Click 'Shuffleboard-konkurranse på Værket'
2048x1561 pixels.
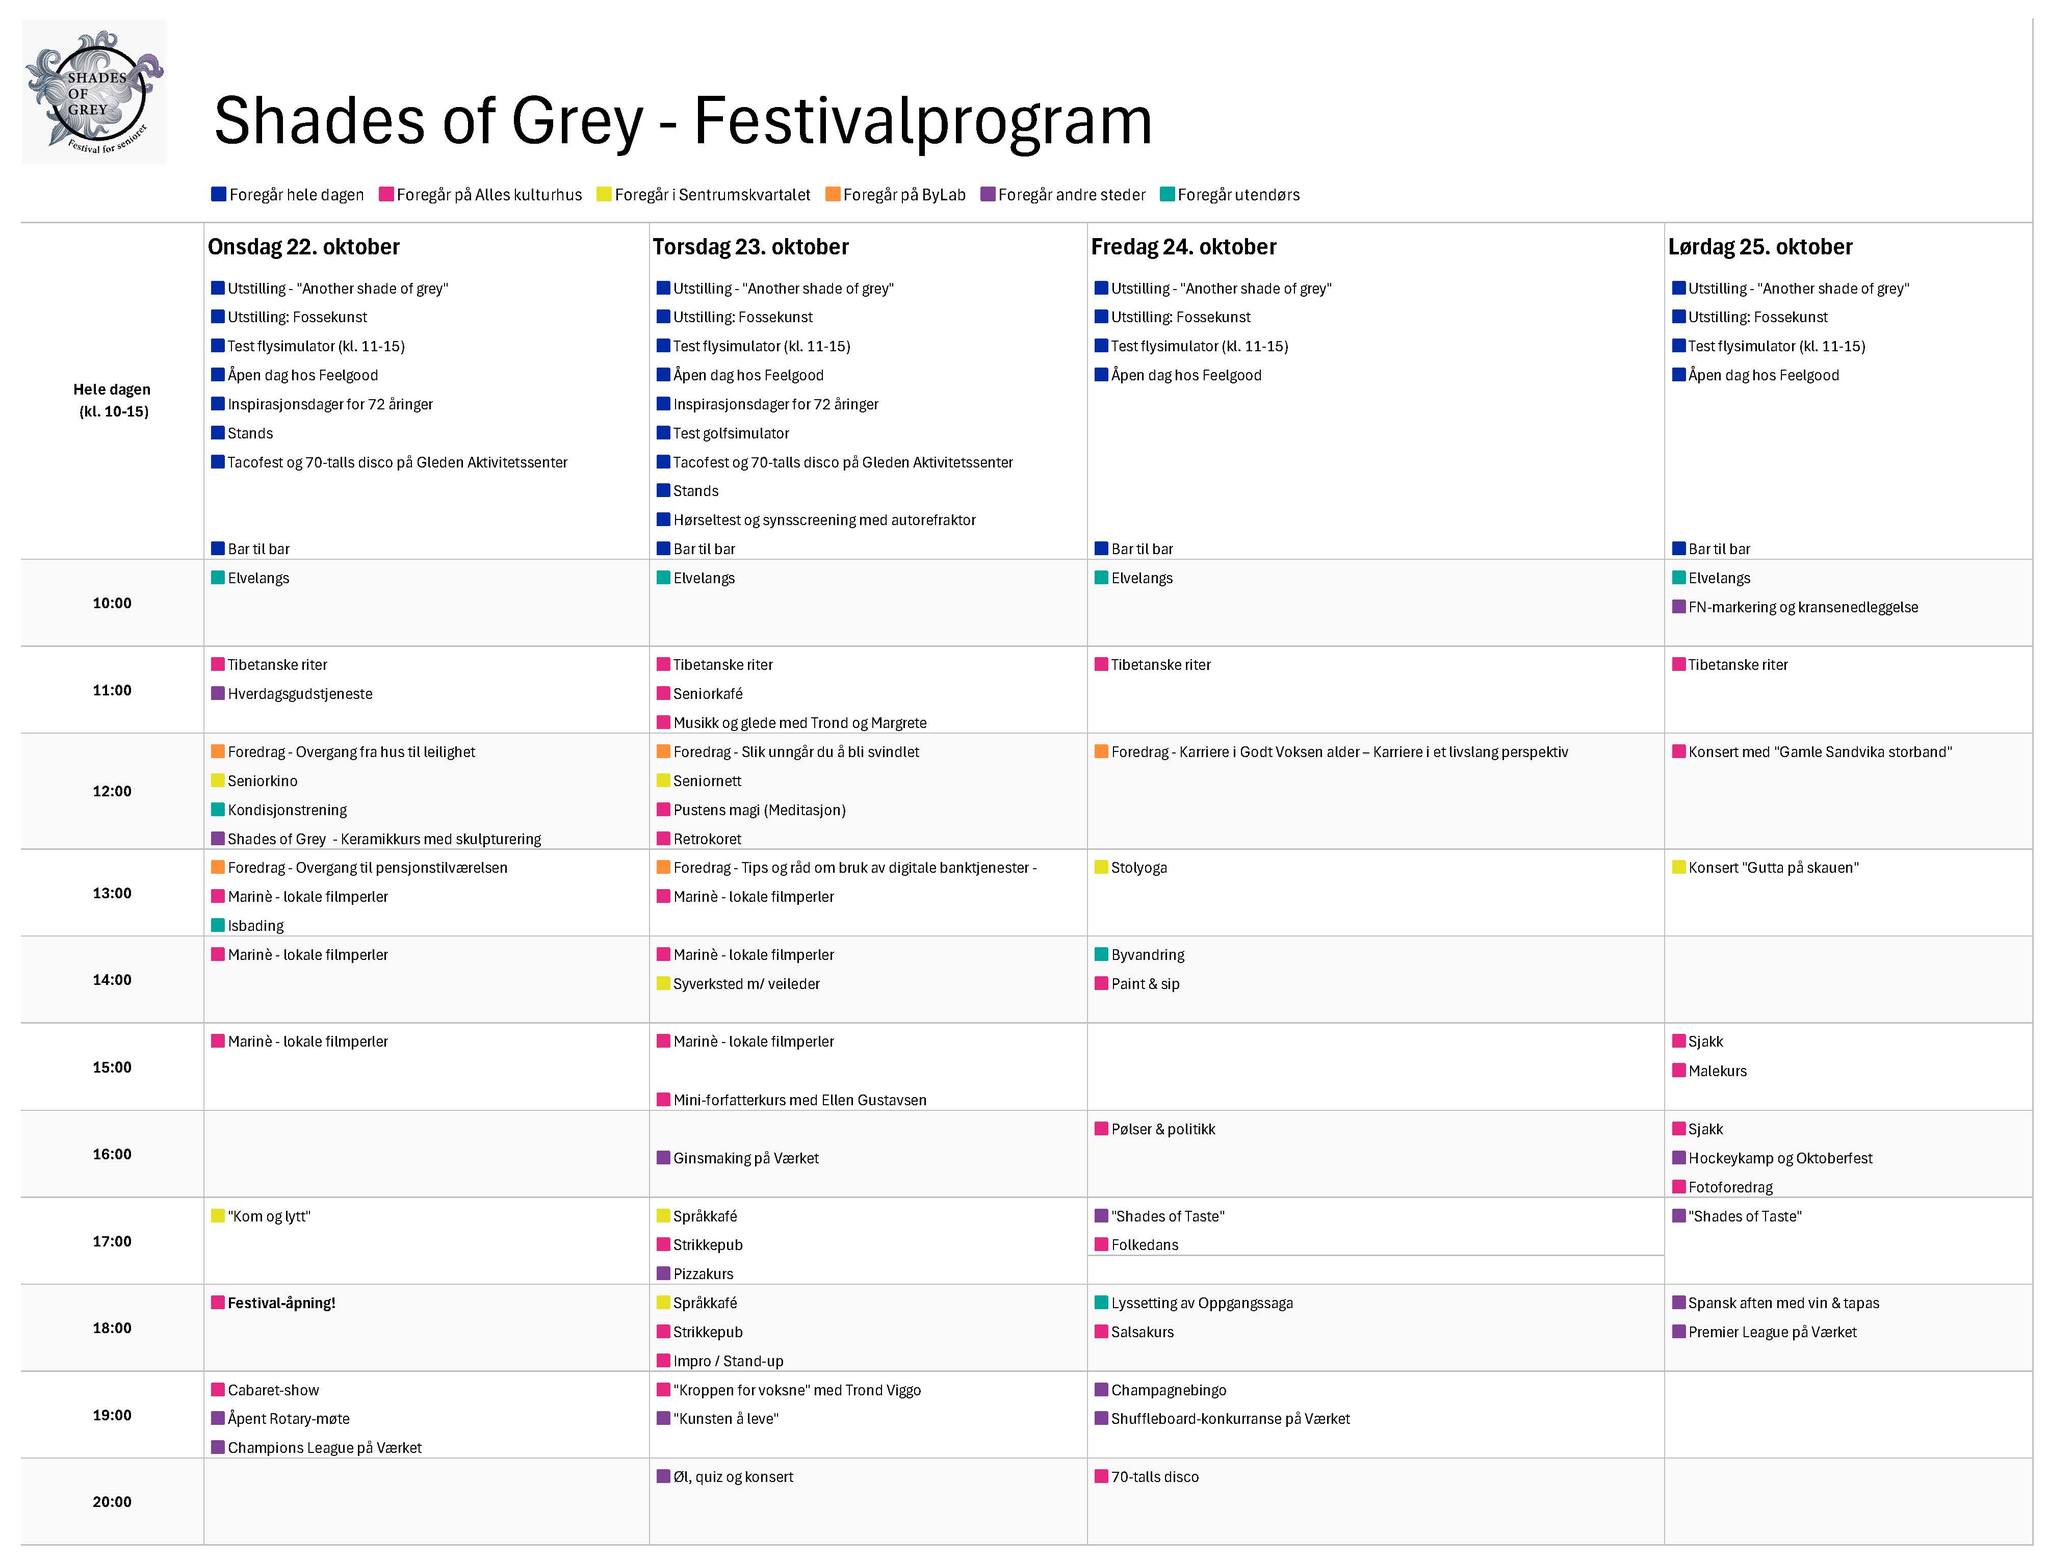[x=1230, y=1419]
